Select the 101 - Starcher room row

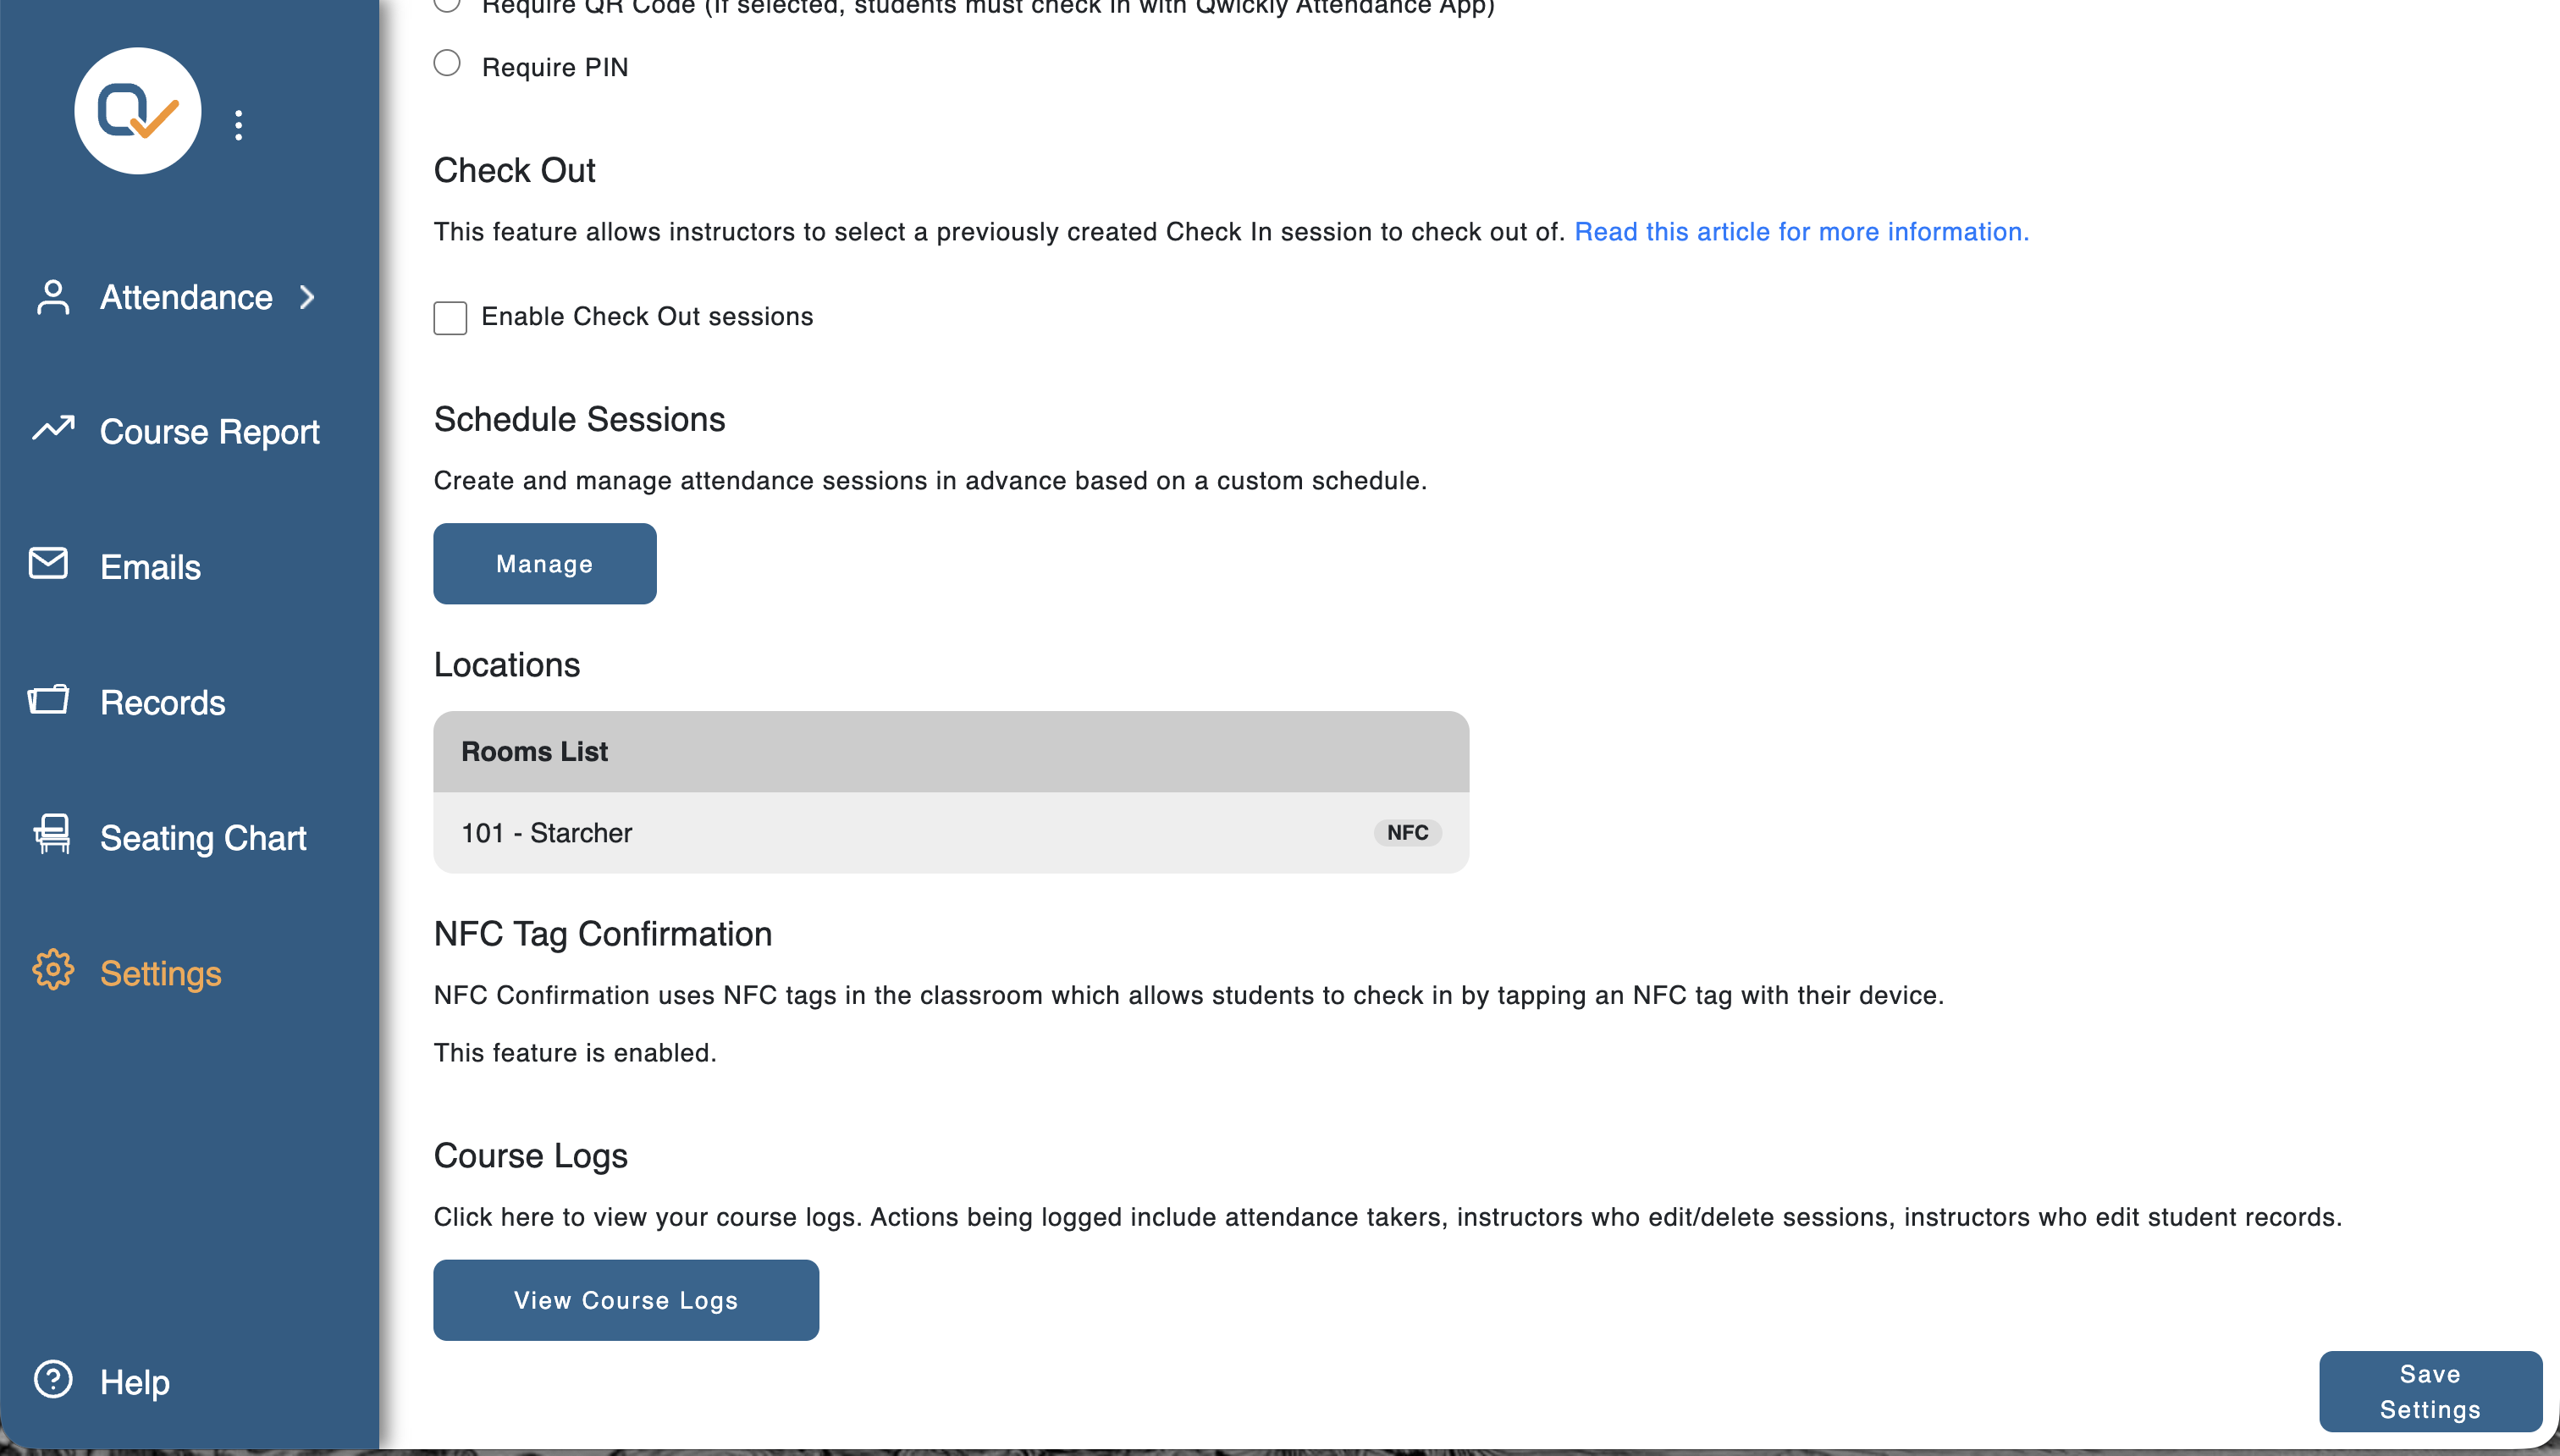point(951,833)
